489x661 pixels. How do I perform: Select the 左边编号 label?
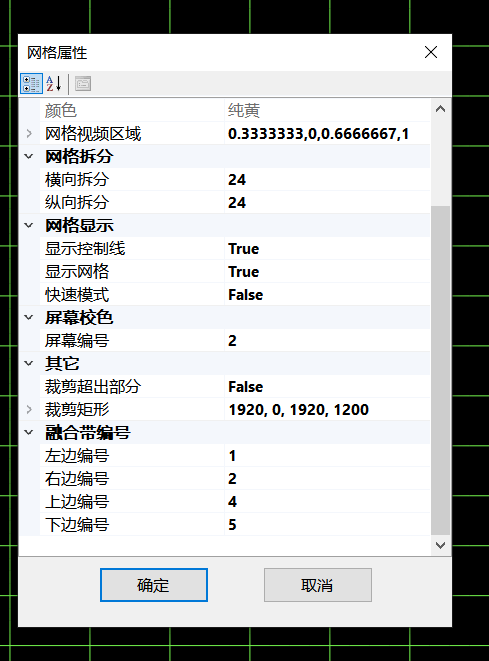[x=77, y=455]
